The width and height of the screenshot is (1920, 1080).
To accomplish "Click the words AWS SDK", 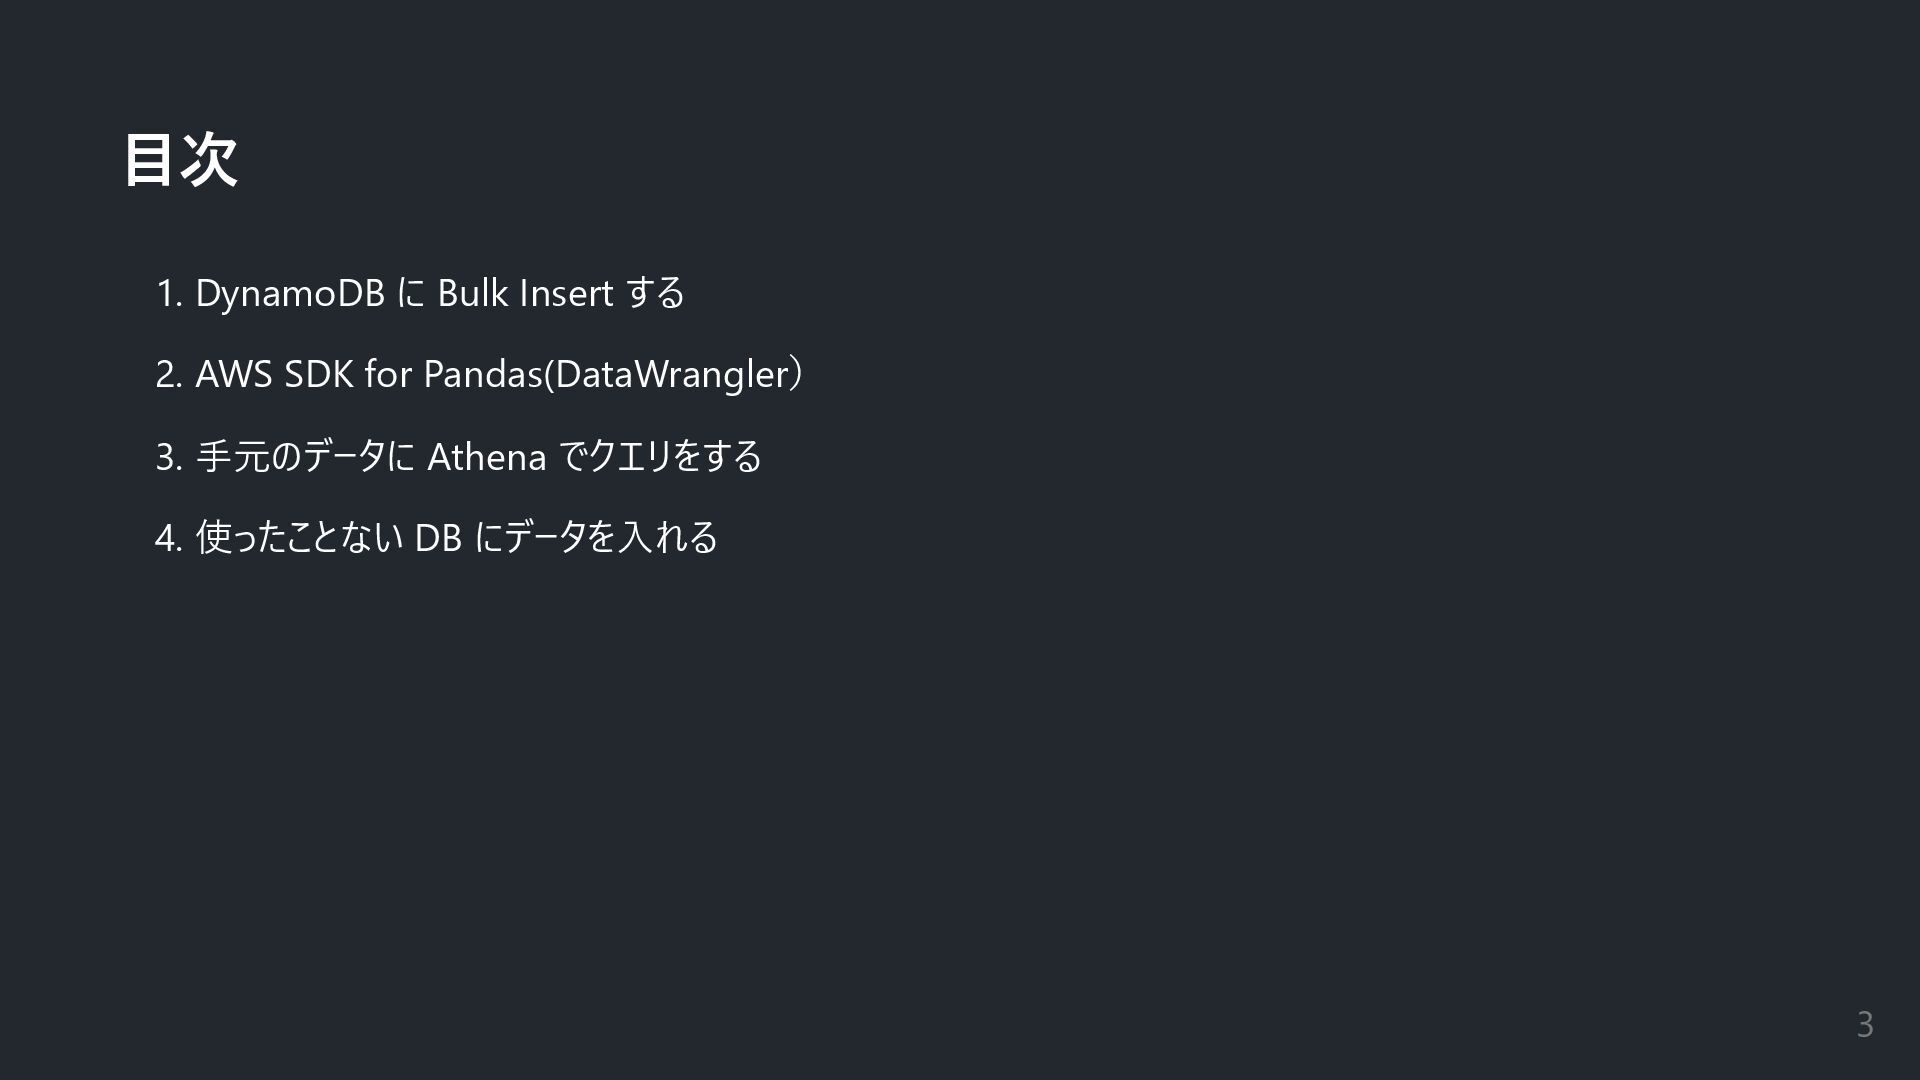I will (273, 374).
